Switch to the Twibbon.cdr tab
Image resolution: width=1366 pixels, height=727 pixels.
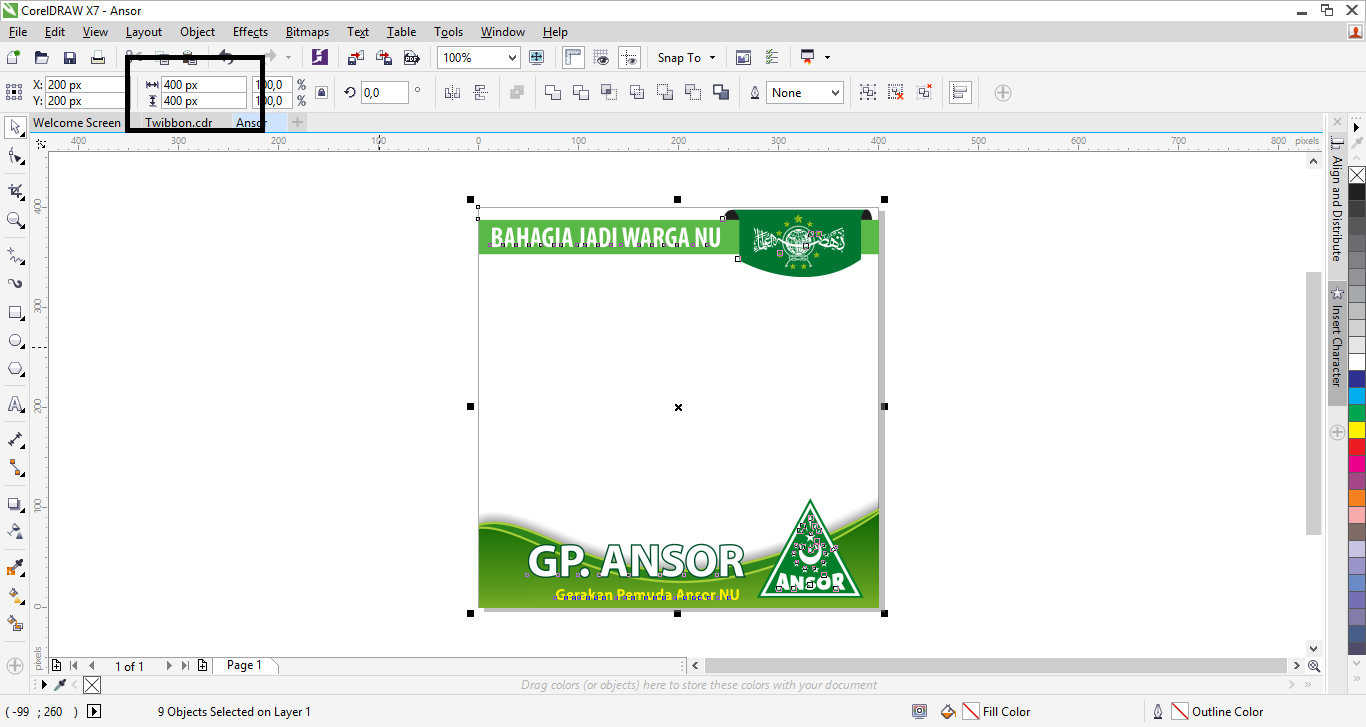(x=179, y=123)
